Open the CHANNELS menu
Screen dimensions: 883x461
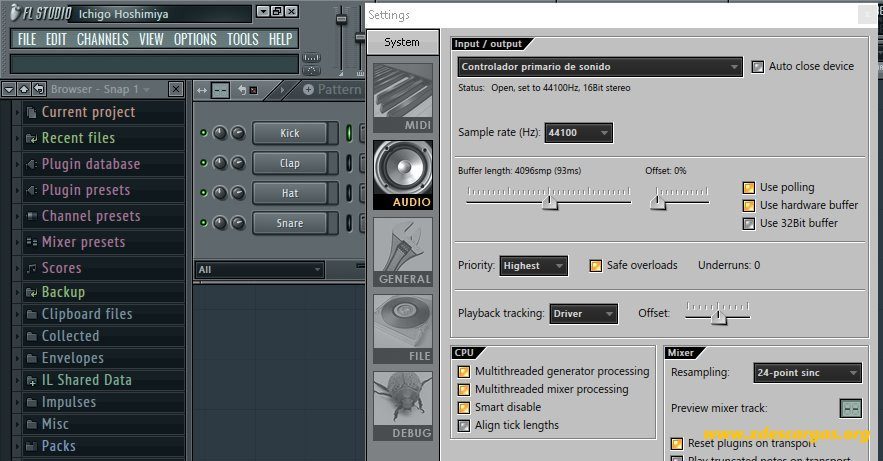(x=102, y=39)
